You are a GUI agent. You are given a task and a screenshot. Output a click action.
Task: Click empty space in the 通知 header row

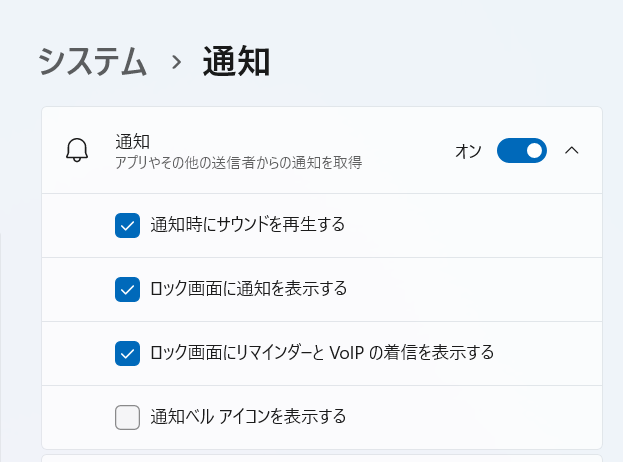click(410, 151)
